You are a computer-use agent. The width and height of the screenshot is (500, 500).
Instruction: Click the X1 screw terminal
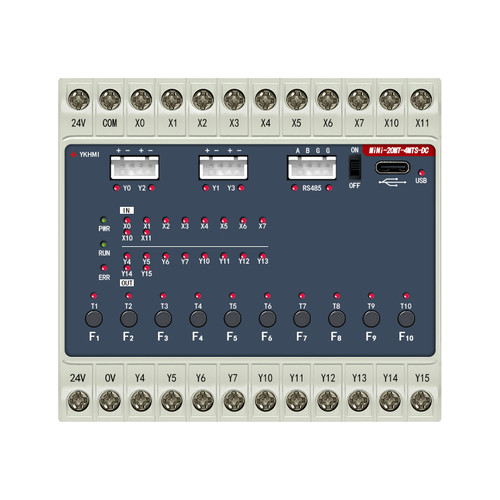tap(172, 99)
